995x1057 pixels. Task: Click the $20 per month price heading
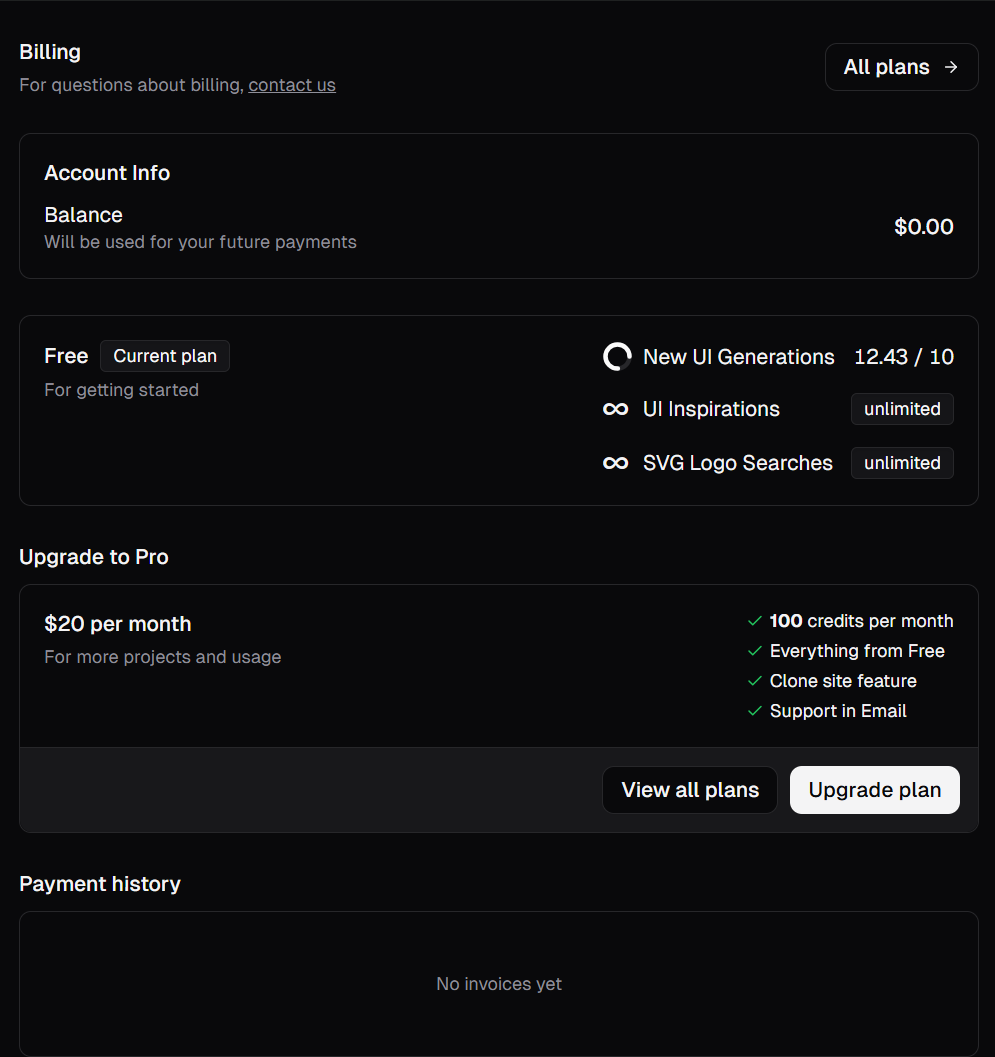(x=118, y=624)
